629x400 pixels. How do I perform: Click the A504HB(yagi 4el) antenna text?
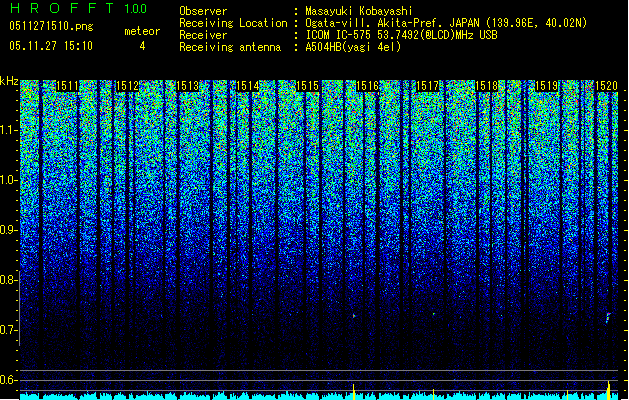(353, 47)
